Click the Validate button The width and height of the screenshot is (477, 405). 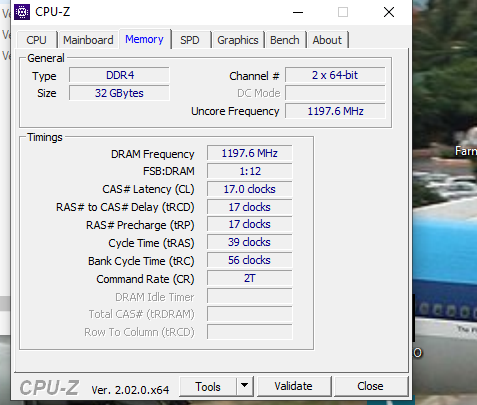click(293, 386)
